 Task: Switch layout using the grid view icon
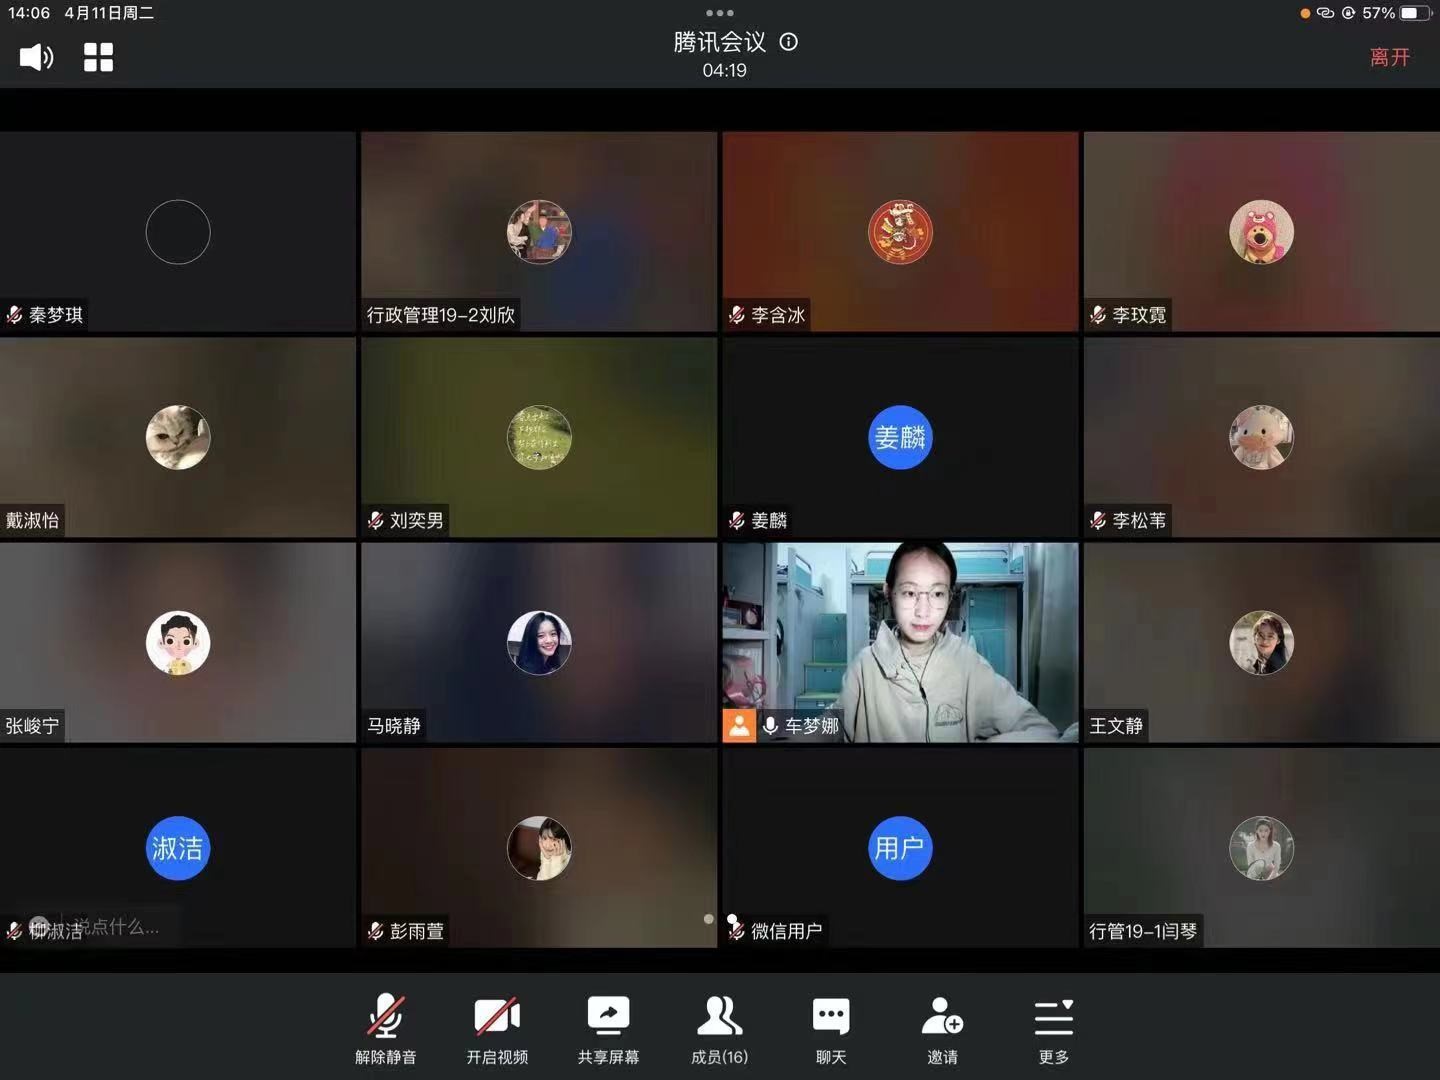click(x=98, y=57)
